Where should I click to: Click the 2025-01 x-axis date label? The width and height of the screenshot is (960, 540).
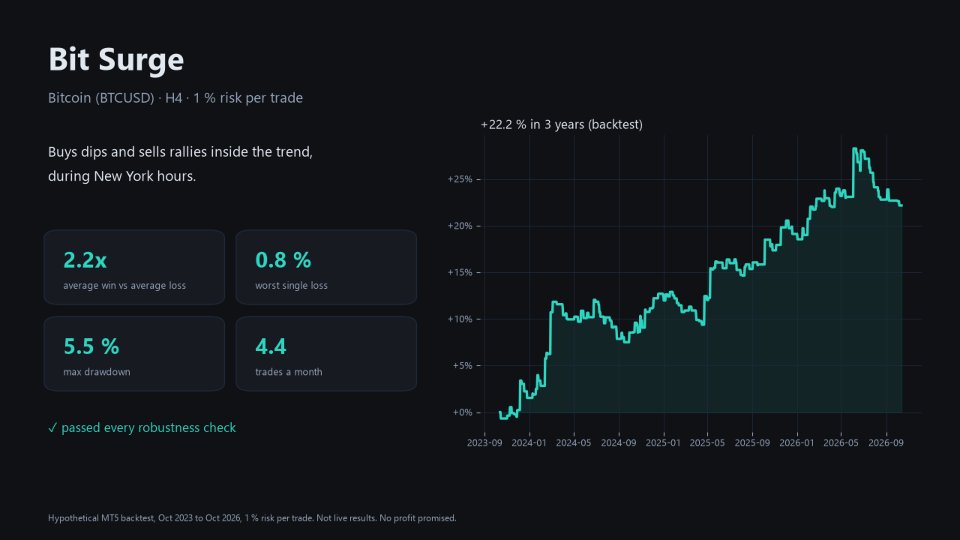tap(663, 443)
